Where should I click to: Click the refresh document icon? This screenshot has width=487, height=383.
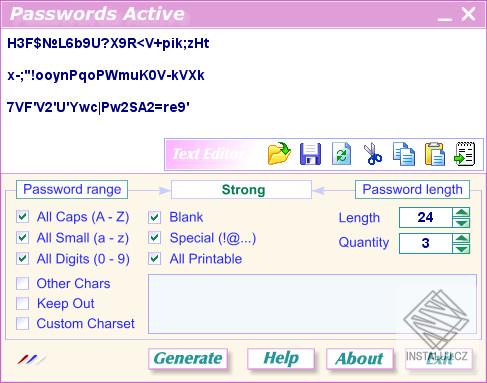click(341, 154)
